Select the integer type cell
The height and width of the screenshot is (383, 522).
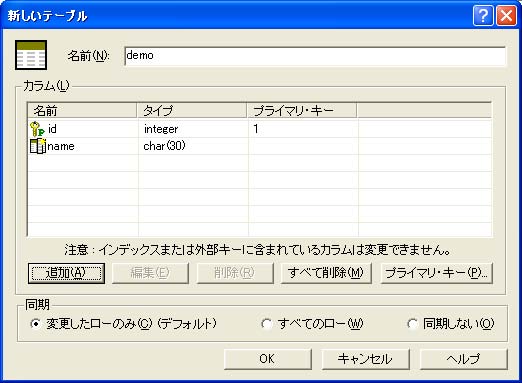click(x=193, y=129)
